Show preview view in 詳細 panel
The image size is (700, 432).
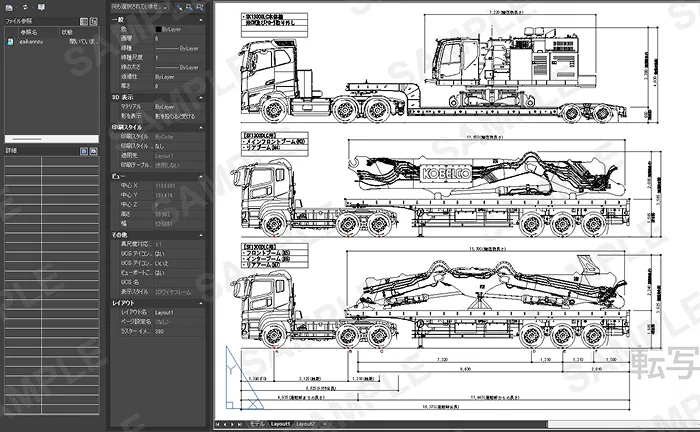point(93,151)
